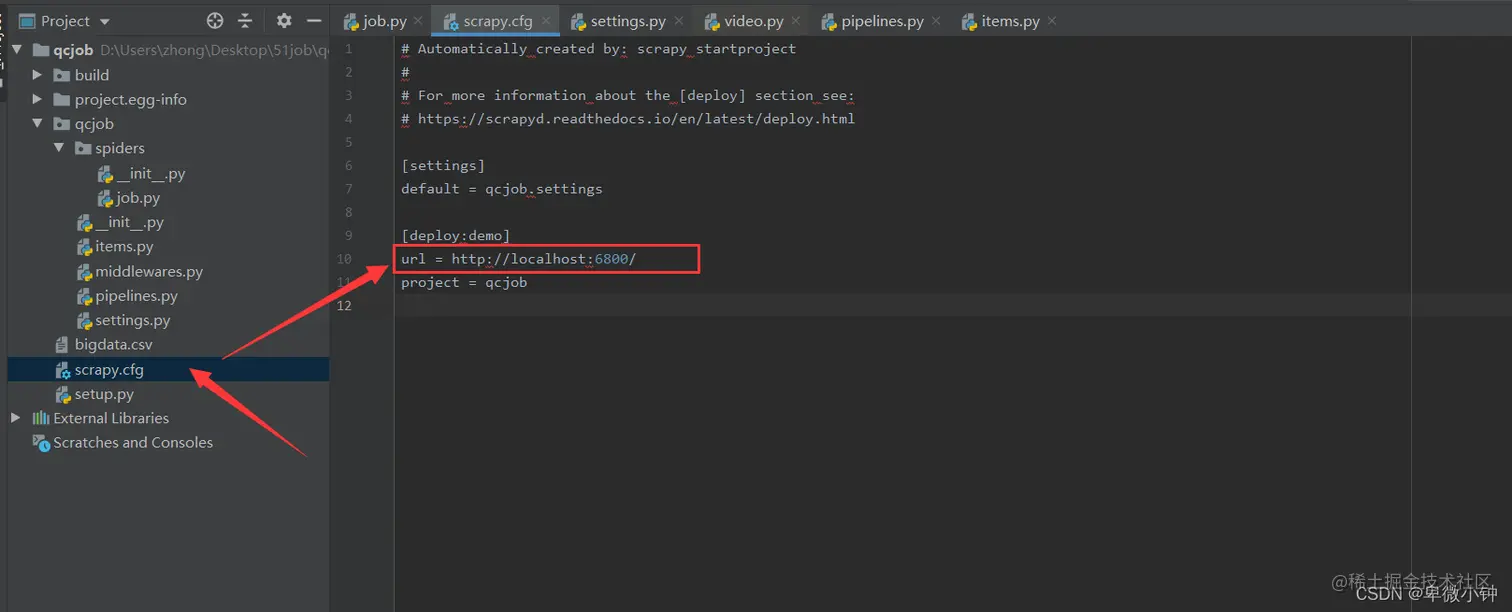This screenshot has width=1512, height=612.
Task: Click the [settings] section header line
Action: click(x=443, y=165)
